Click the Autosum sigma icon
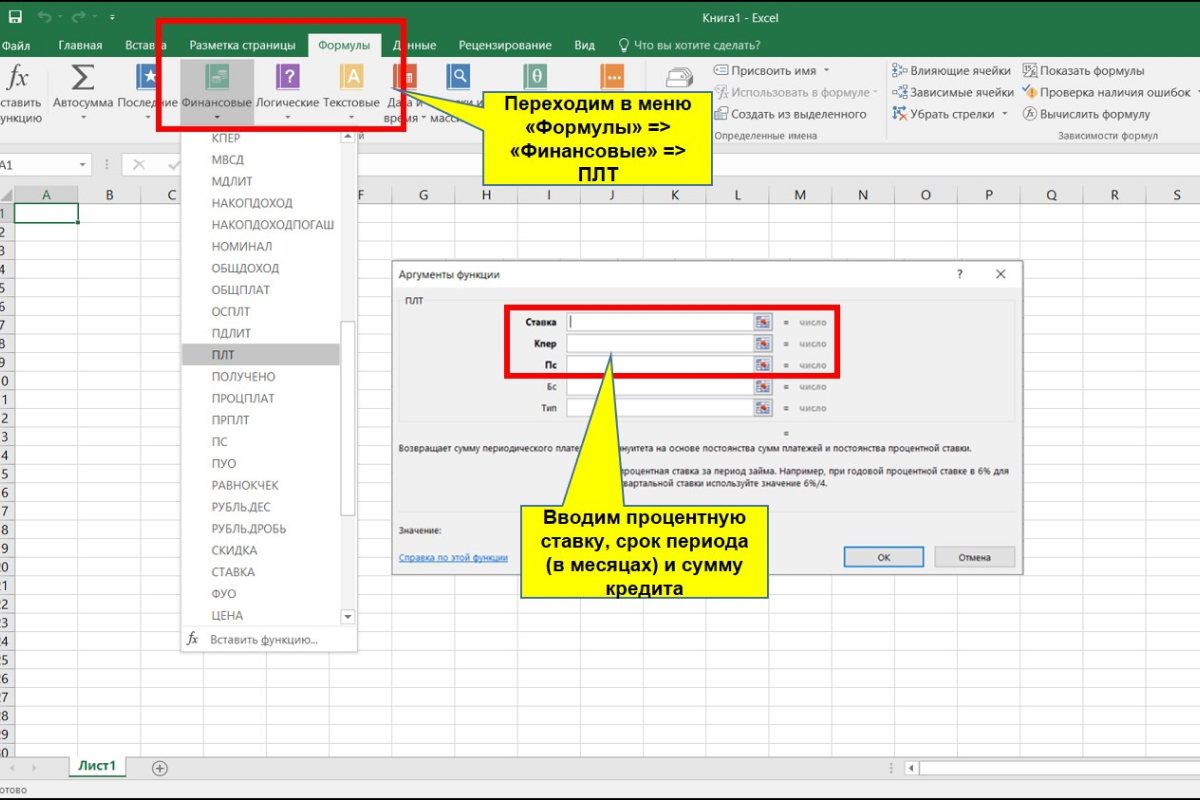Viewport: 1200px width, 800px height. click(x=82, y=78)
